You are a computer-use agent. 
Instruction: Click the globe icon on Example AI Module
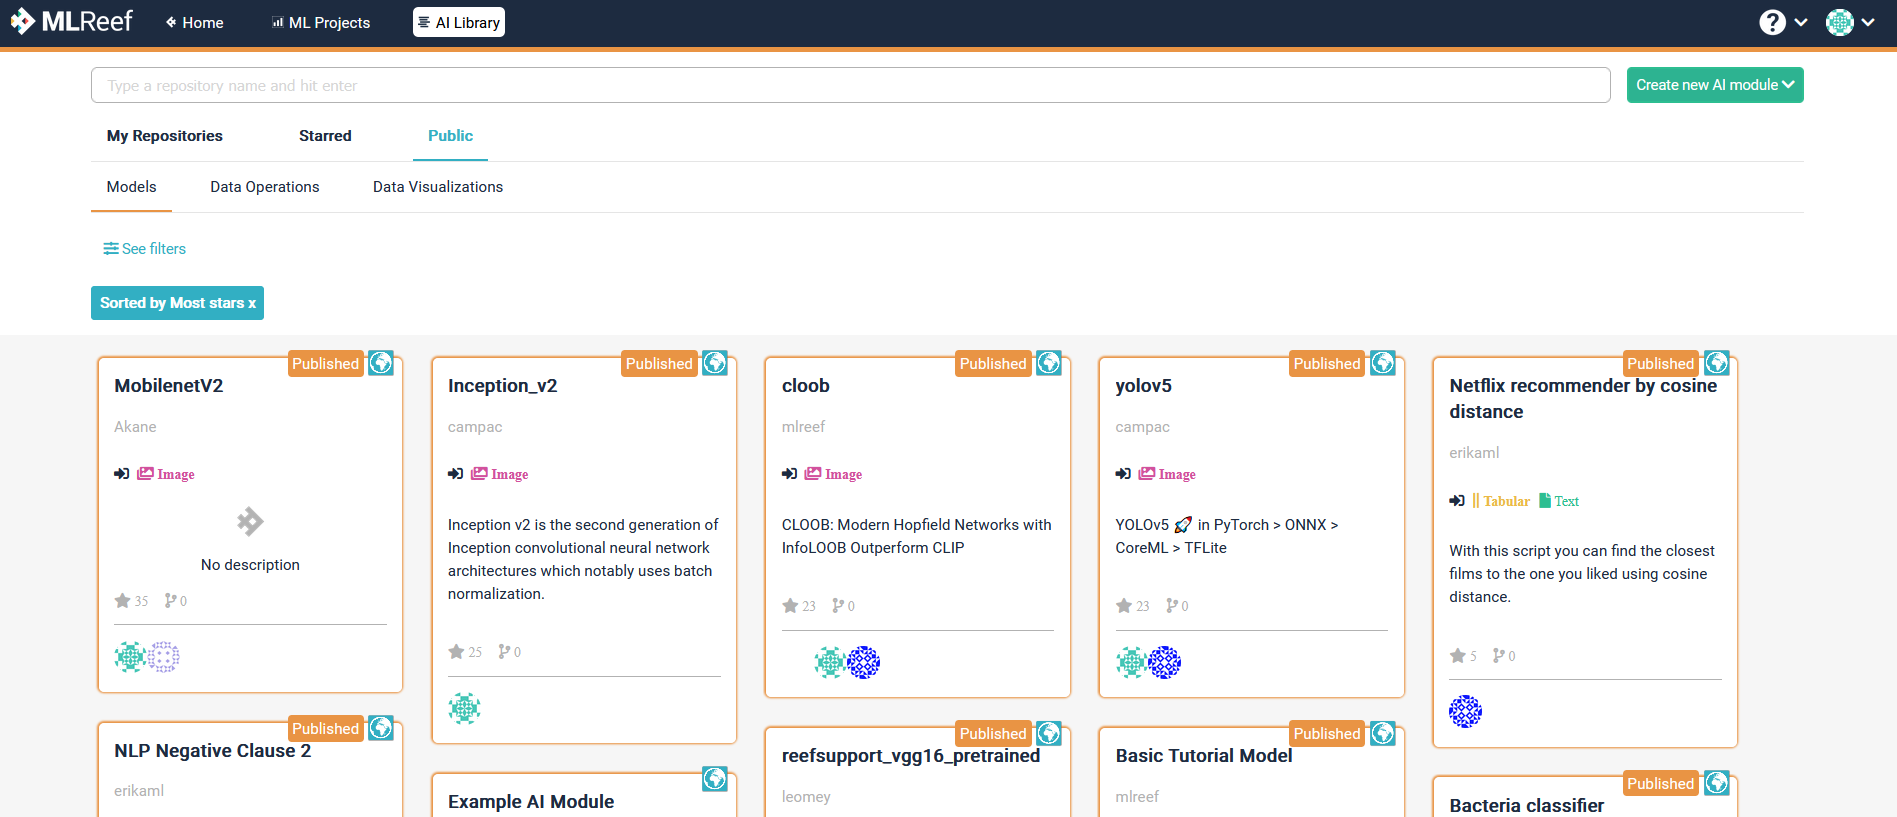tap(715, 779)
